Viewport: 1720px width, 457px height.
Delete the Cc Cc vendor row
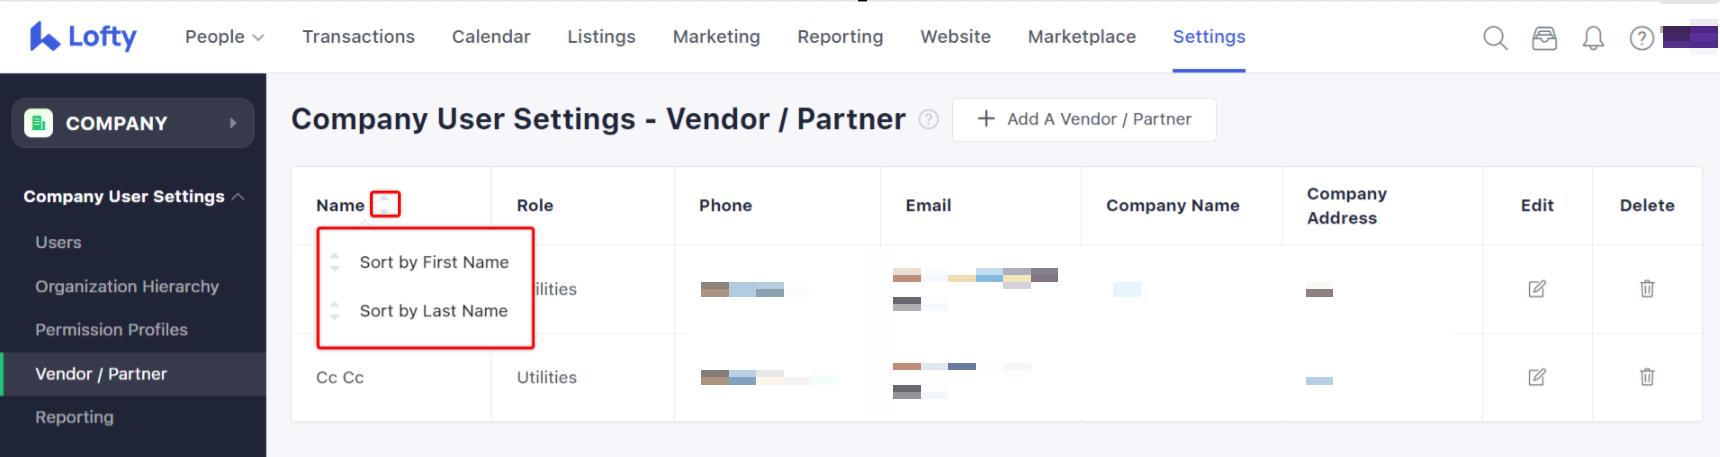(x=1647, y=377)
